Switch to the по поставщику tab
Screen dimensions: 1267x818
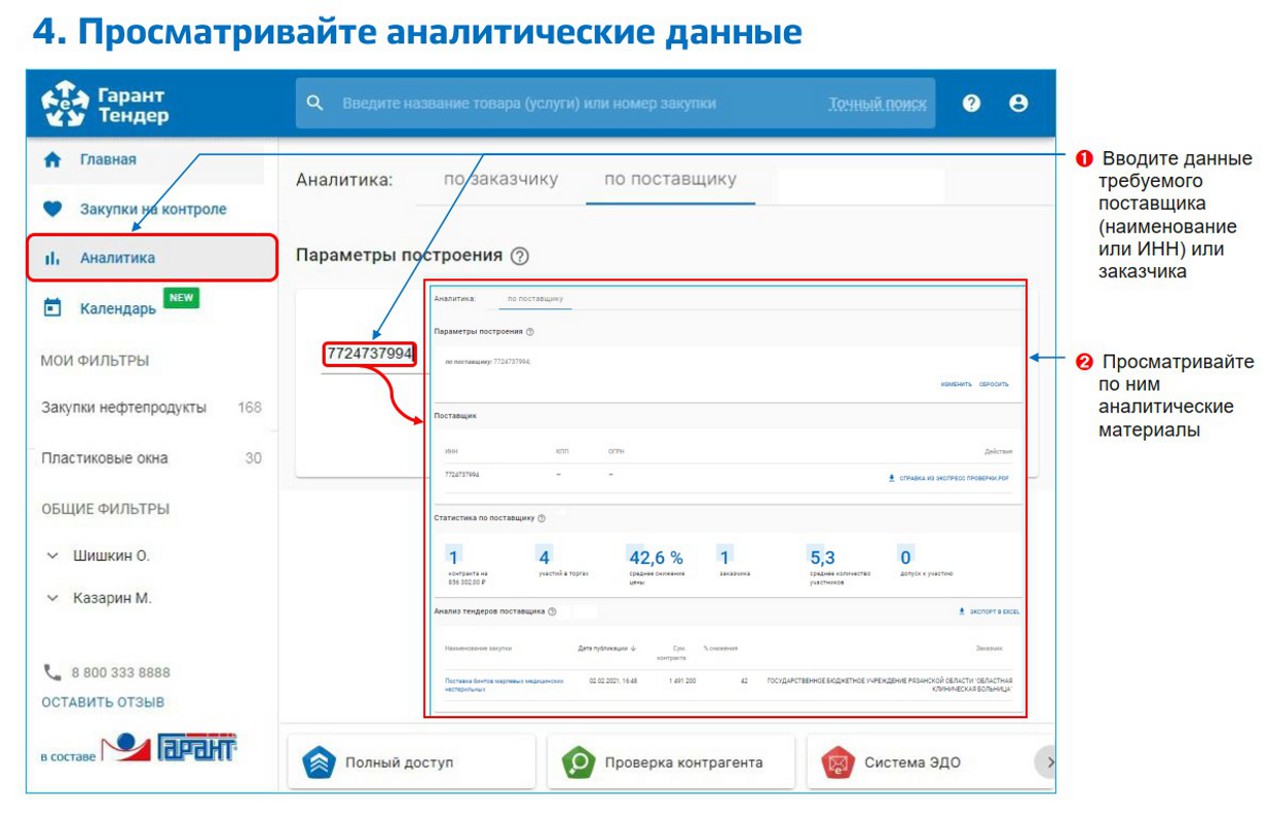pos(670,180)
